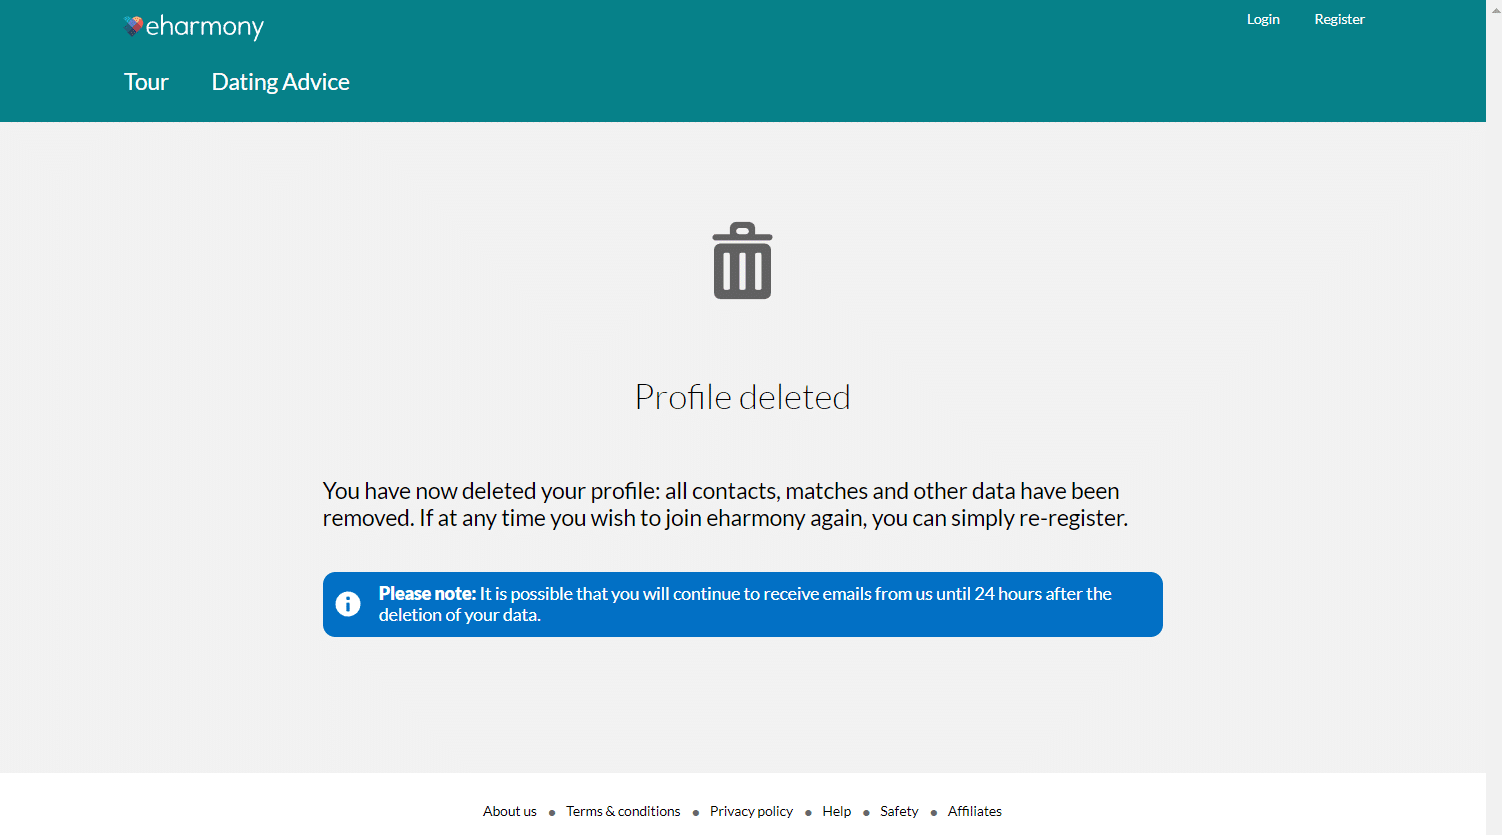This screenshot has height=835, width=1502.
Task: Click the profile deletion confirmation paragraph
Action: coord(725,504)
